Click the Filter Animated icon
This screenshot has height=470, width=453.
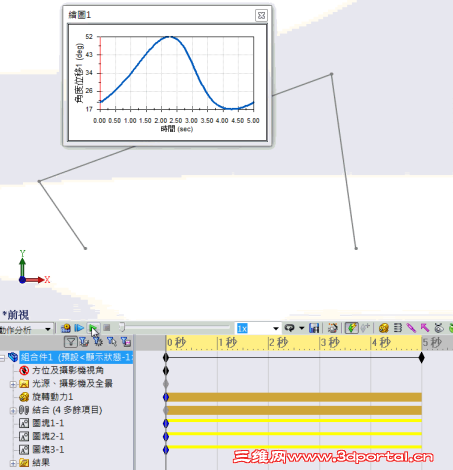pyautogui.click(x=84, y=342)
